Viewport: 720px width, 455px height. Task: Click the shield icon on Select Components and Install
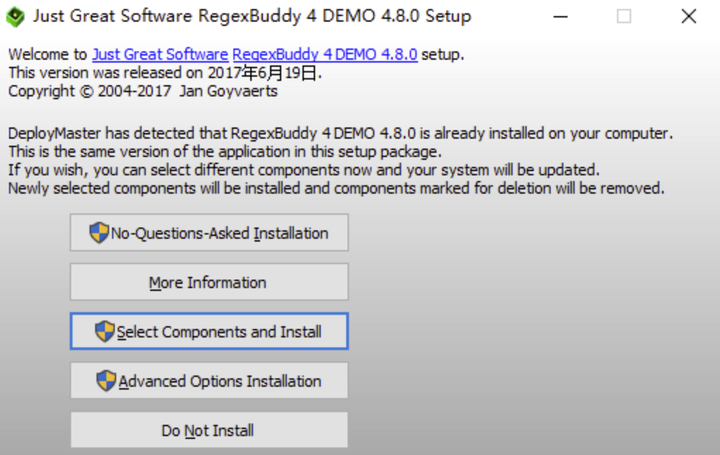click(x=104, y=331)
